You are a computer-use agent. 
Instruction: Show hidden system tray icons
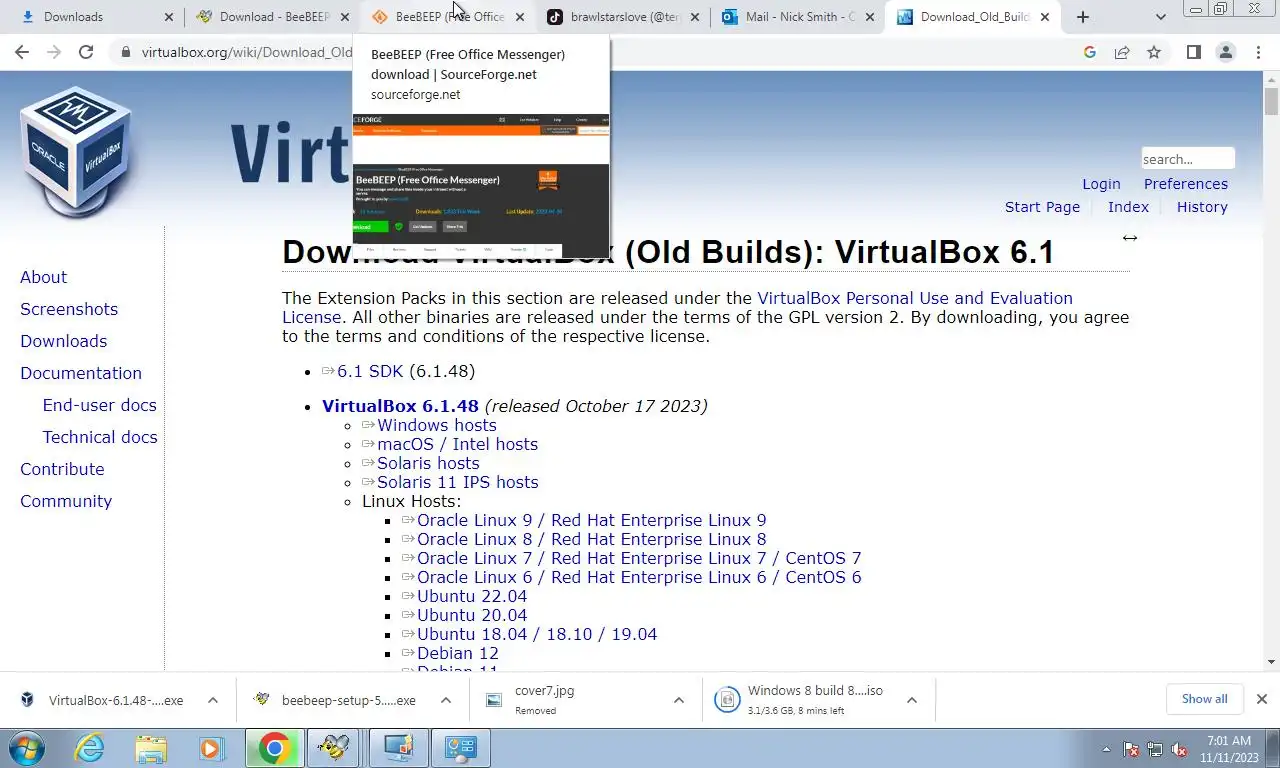pyautogui.click(x=1106, y=749)
